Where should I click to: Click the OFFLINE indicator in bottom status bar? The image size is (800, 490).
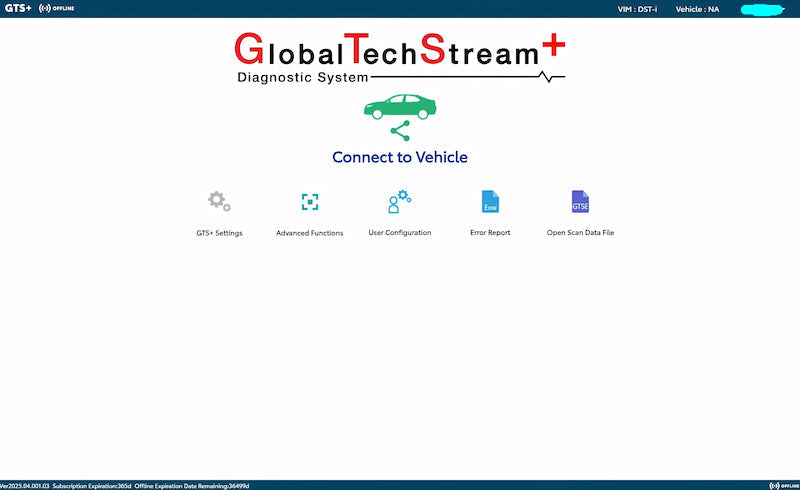click(784, 486)
